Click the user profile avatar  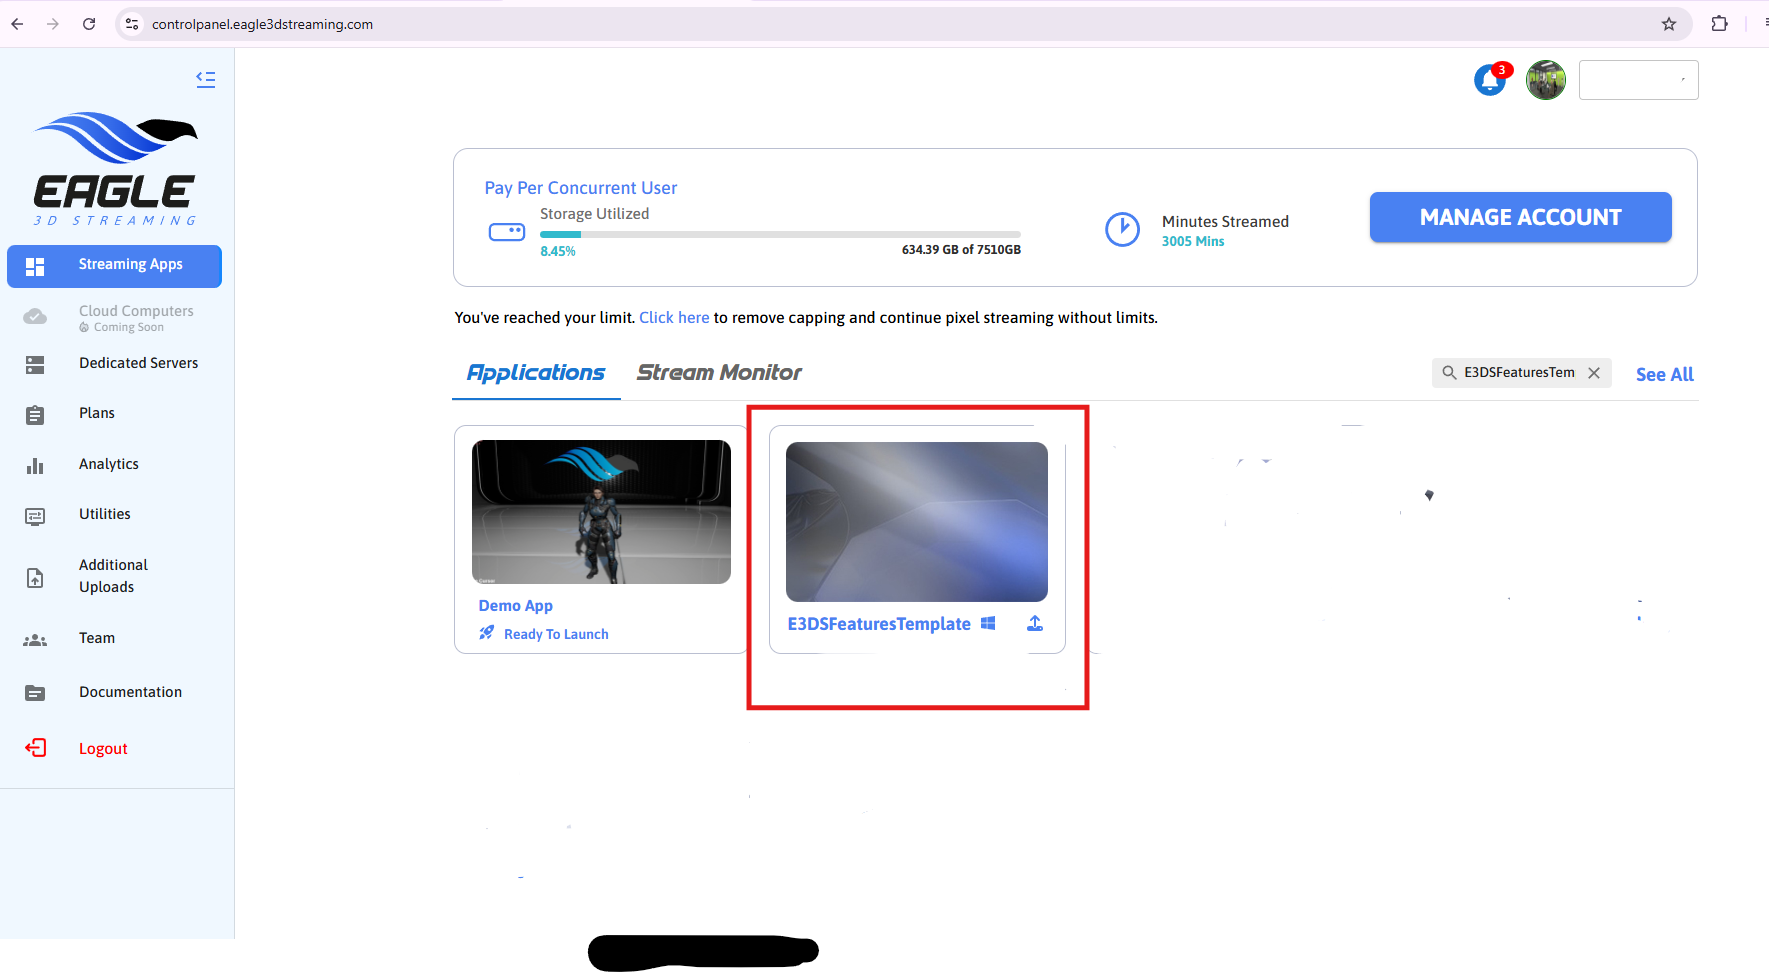pyautogui.click(x=1545, y=80)
